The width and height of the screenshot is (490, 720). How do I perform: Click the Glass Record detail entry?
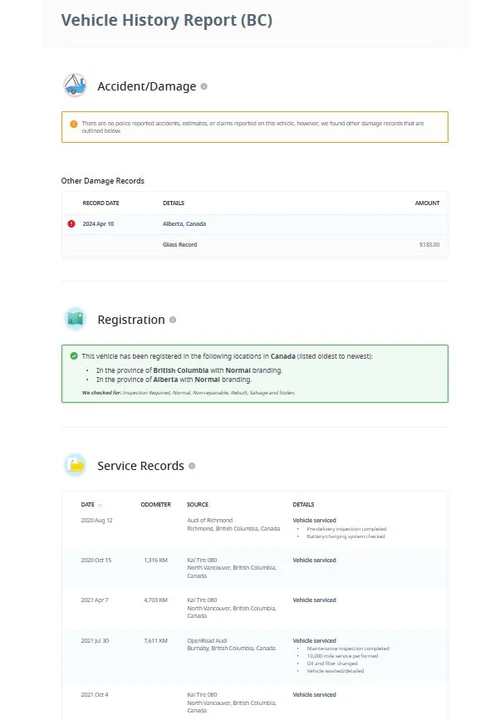[x=180, y=245]
